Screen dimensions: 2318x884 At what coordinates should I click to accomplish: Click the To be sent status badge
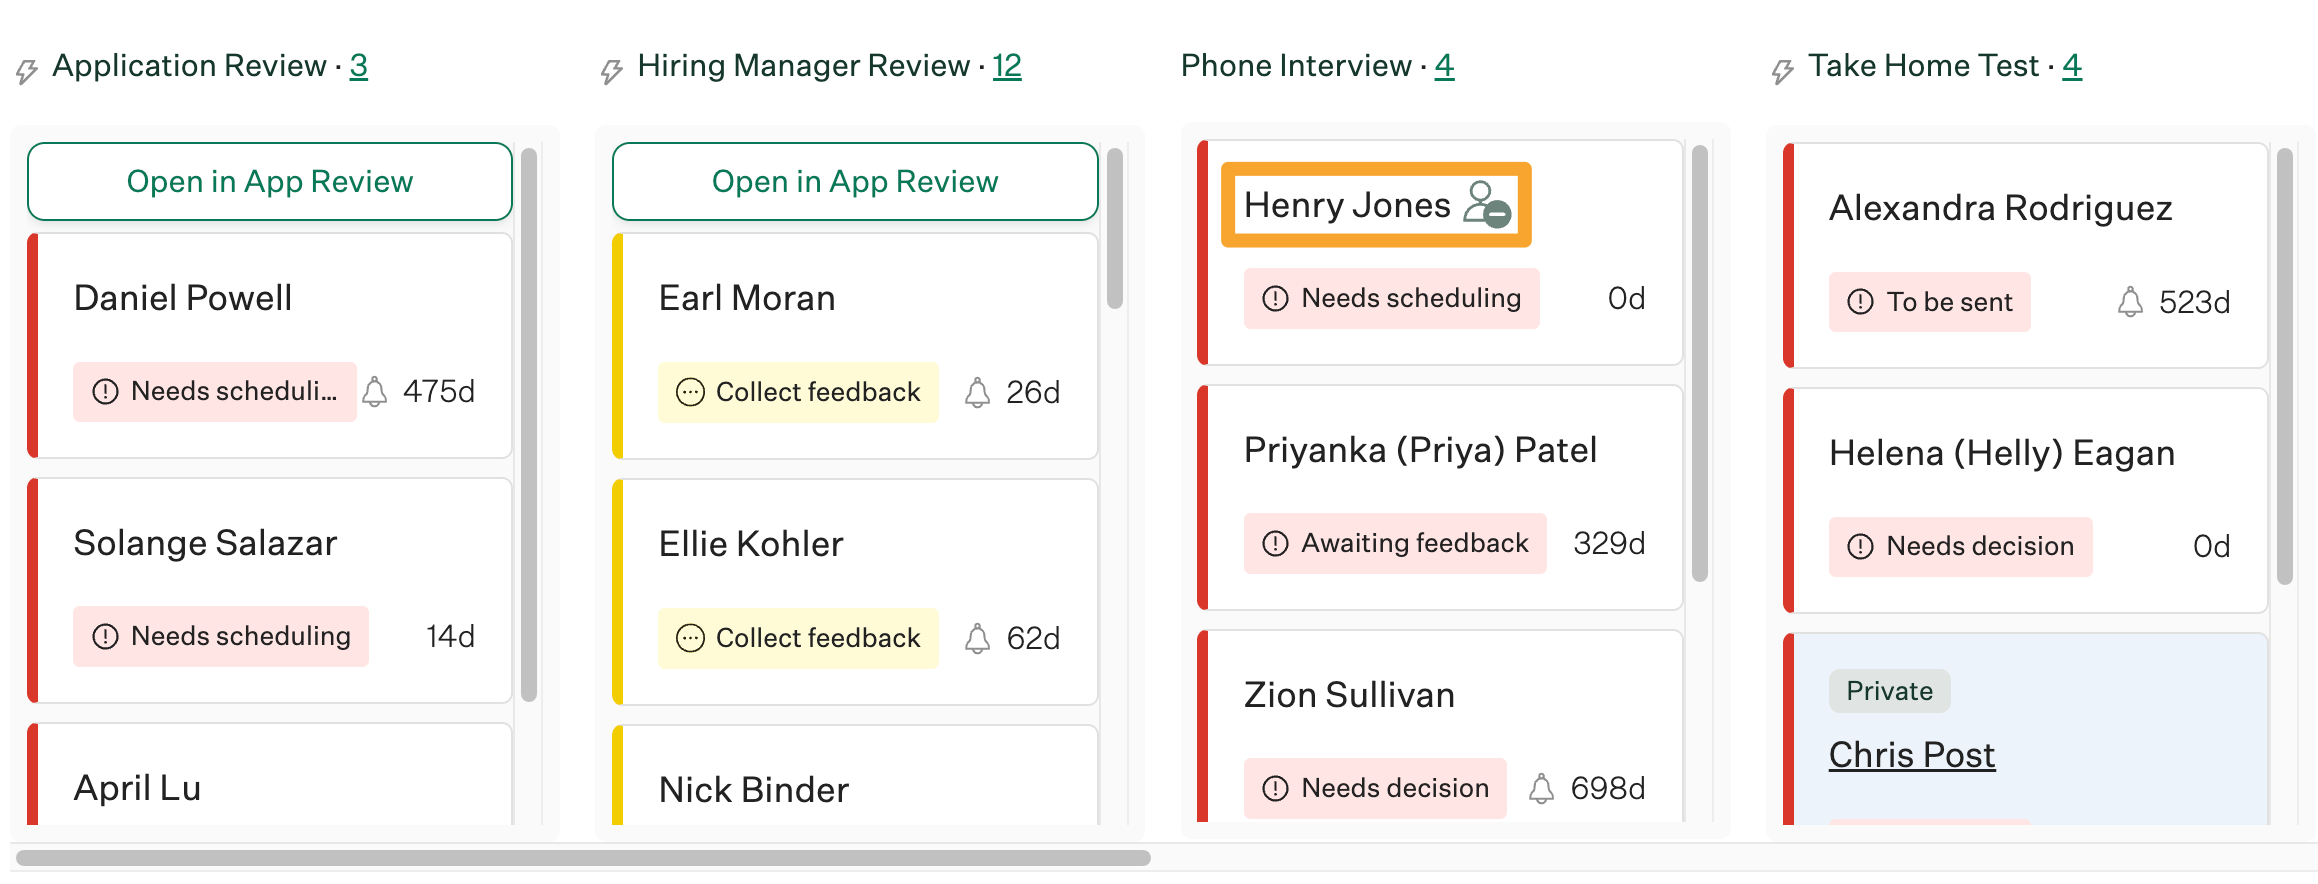(1929, 302)
